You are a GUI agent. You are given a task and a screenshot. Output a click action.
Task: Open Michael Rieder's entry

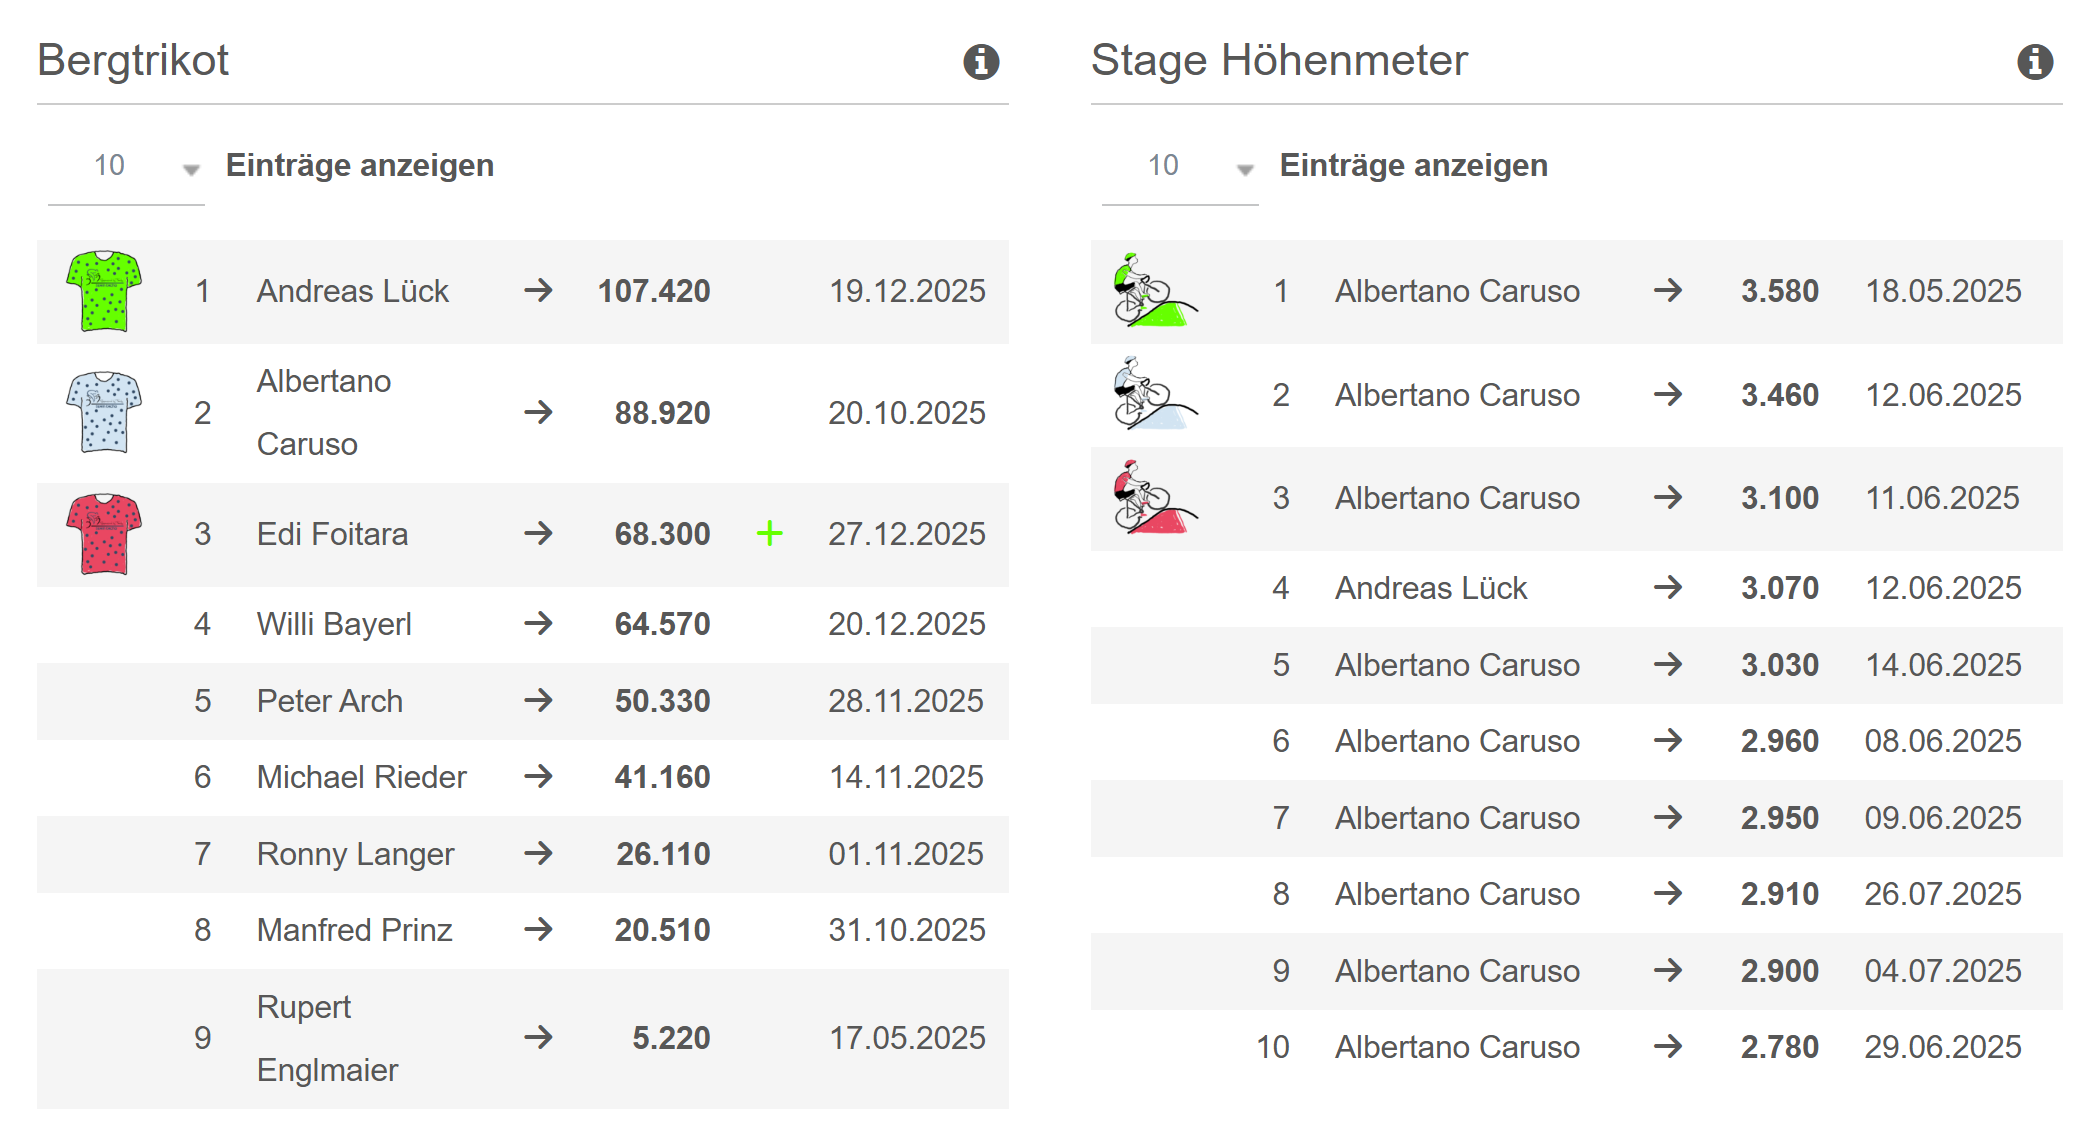pyautogui.click(x=361, y=777)
